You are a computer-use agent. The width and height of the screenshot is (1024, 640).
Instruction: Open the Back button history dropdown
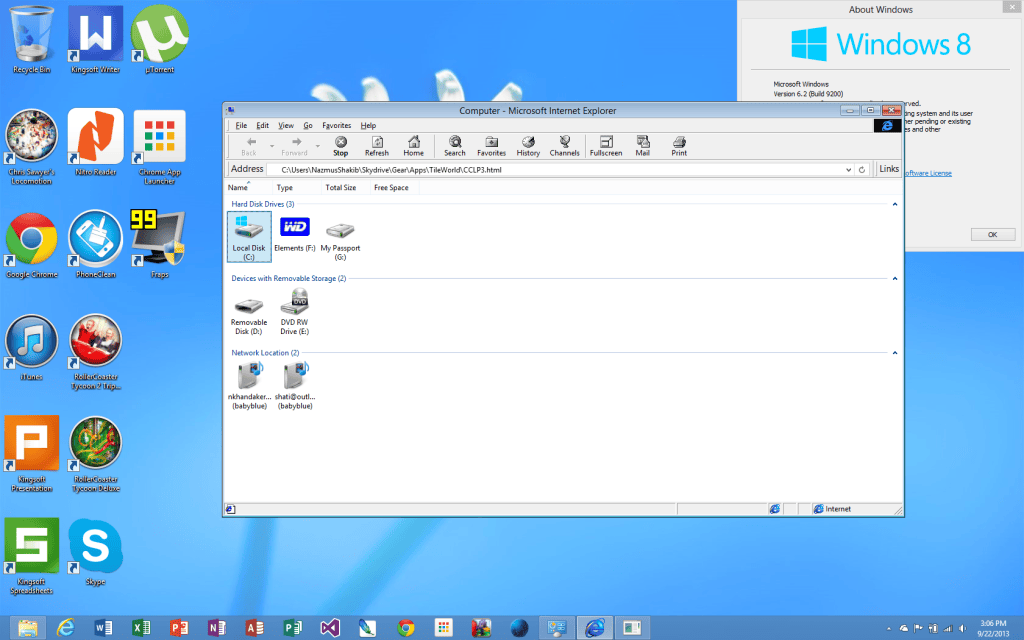coord(272,146)
